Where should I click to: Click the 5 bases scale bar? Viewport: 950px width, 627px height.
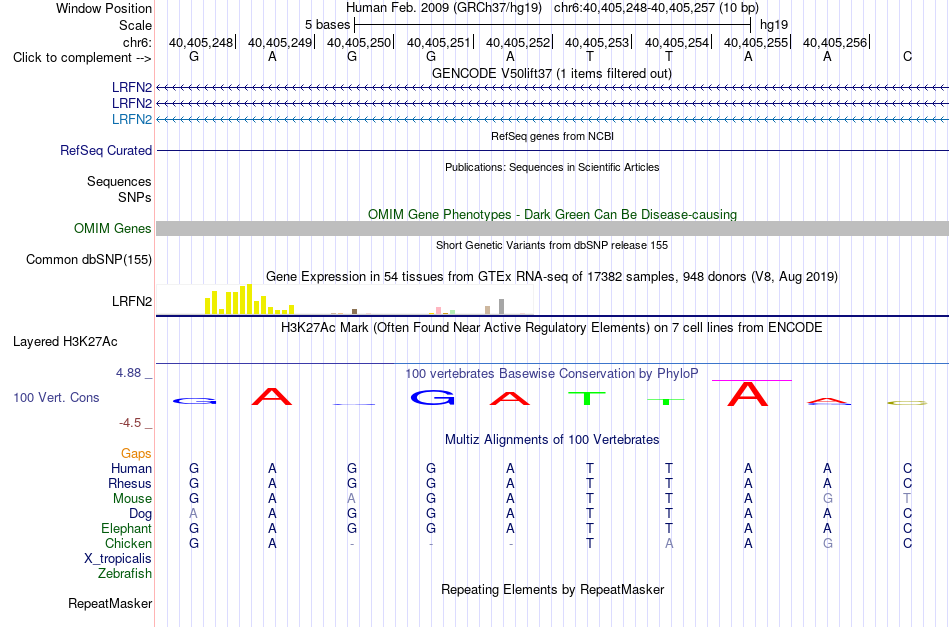(x=553, y=25)
